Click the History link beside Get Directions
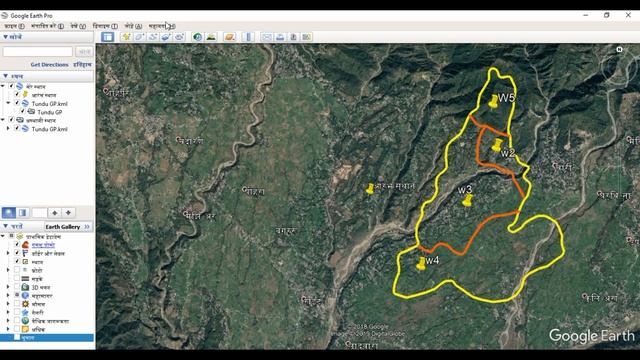Screen dimensions: 640x360 pyautogui.click(x=82, y=64)
